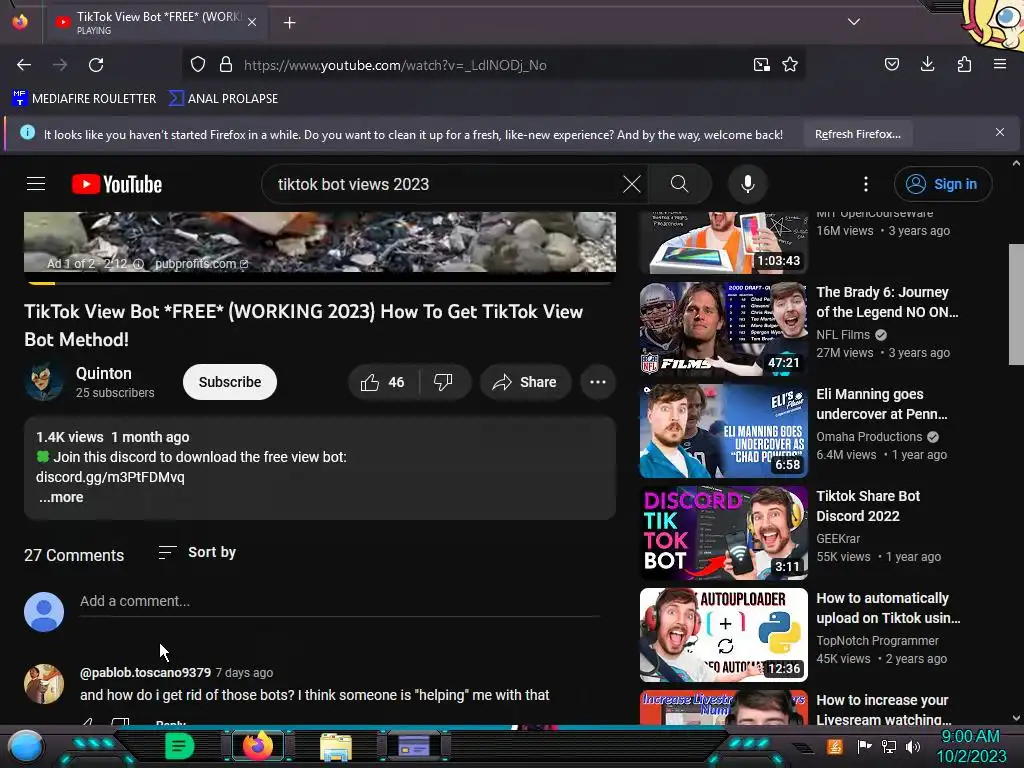This screenshot has width=1024, height=768.
Task: Open ad site pubprofits.com link
Action: click(201, 264)
